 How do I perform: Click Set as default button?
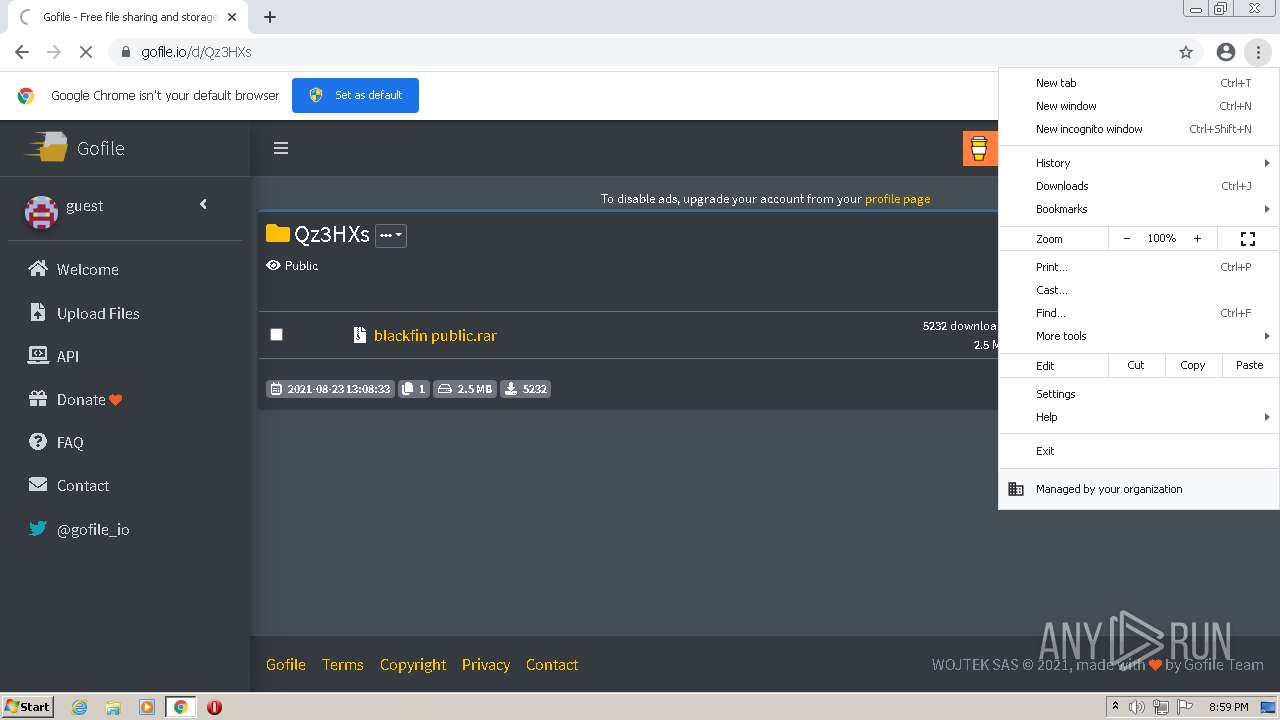355,95
